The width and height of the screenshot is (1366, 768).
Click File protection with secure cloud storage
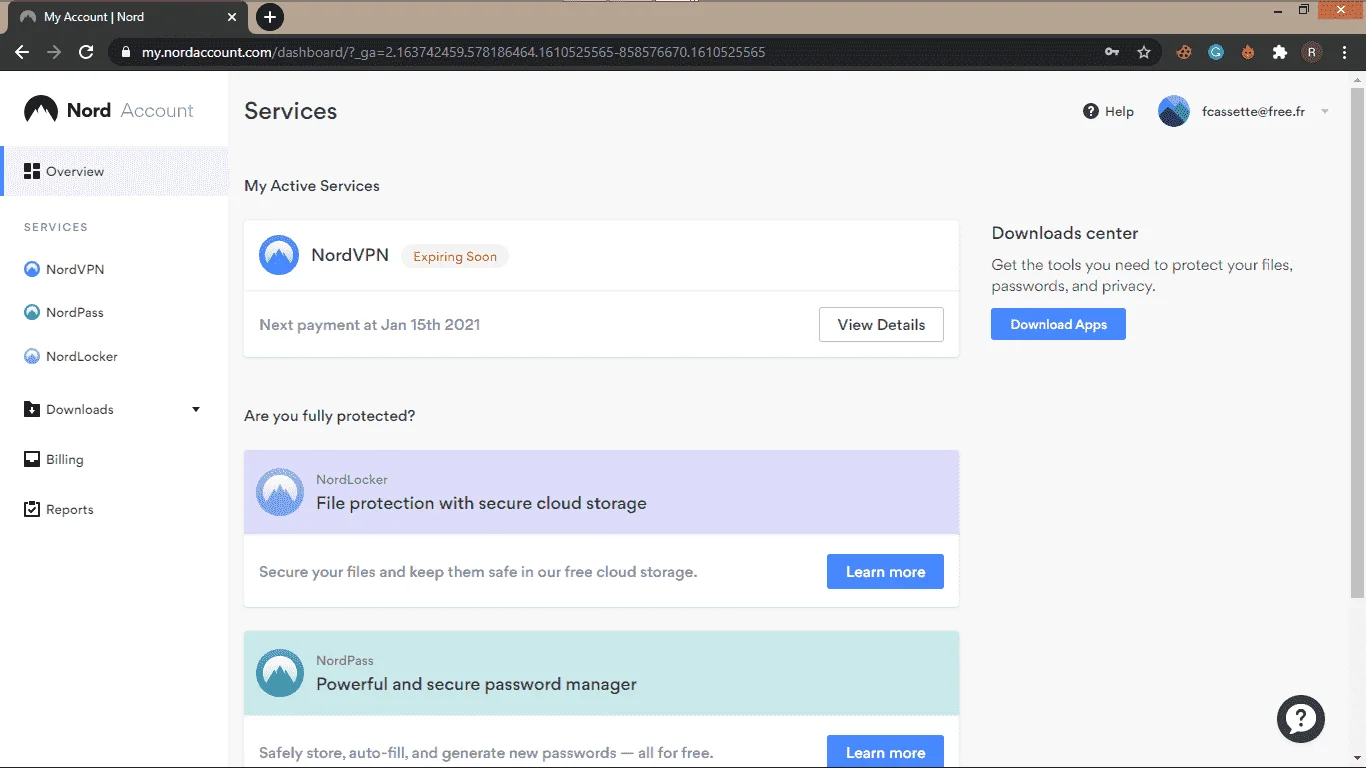point(481,503)
